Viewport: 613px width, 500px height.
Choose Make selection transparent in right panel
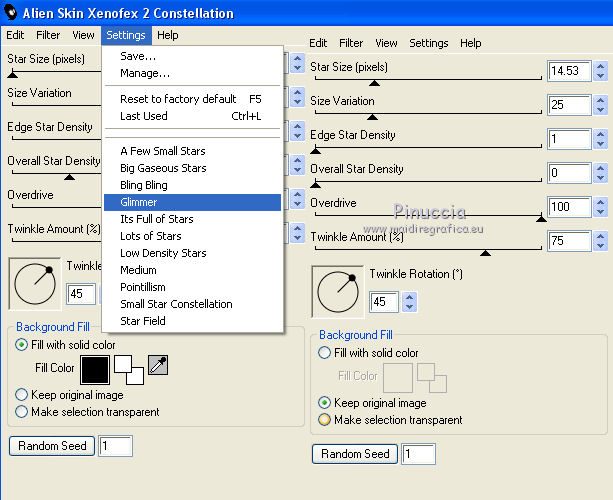pos(324,420)
